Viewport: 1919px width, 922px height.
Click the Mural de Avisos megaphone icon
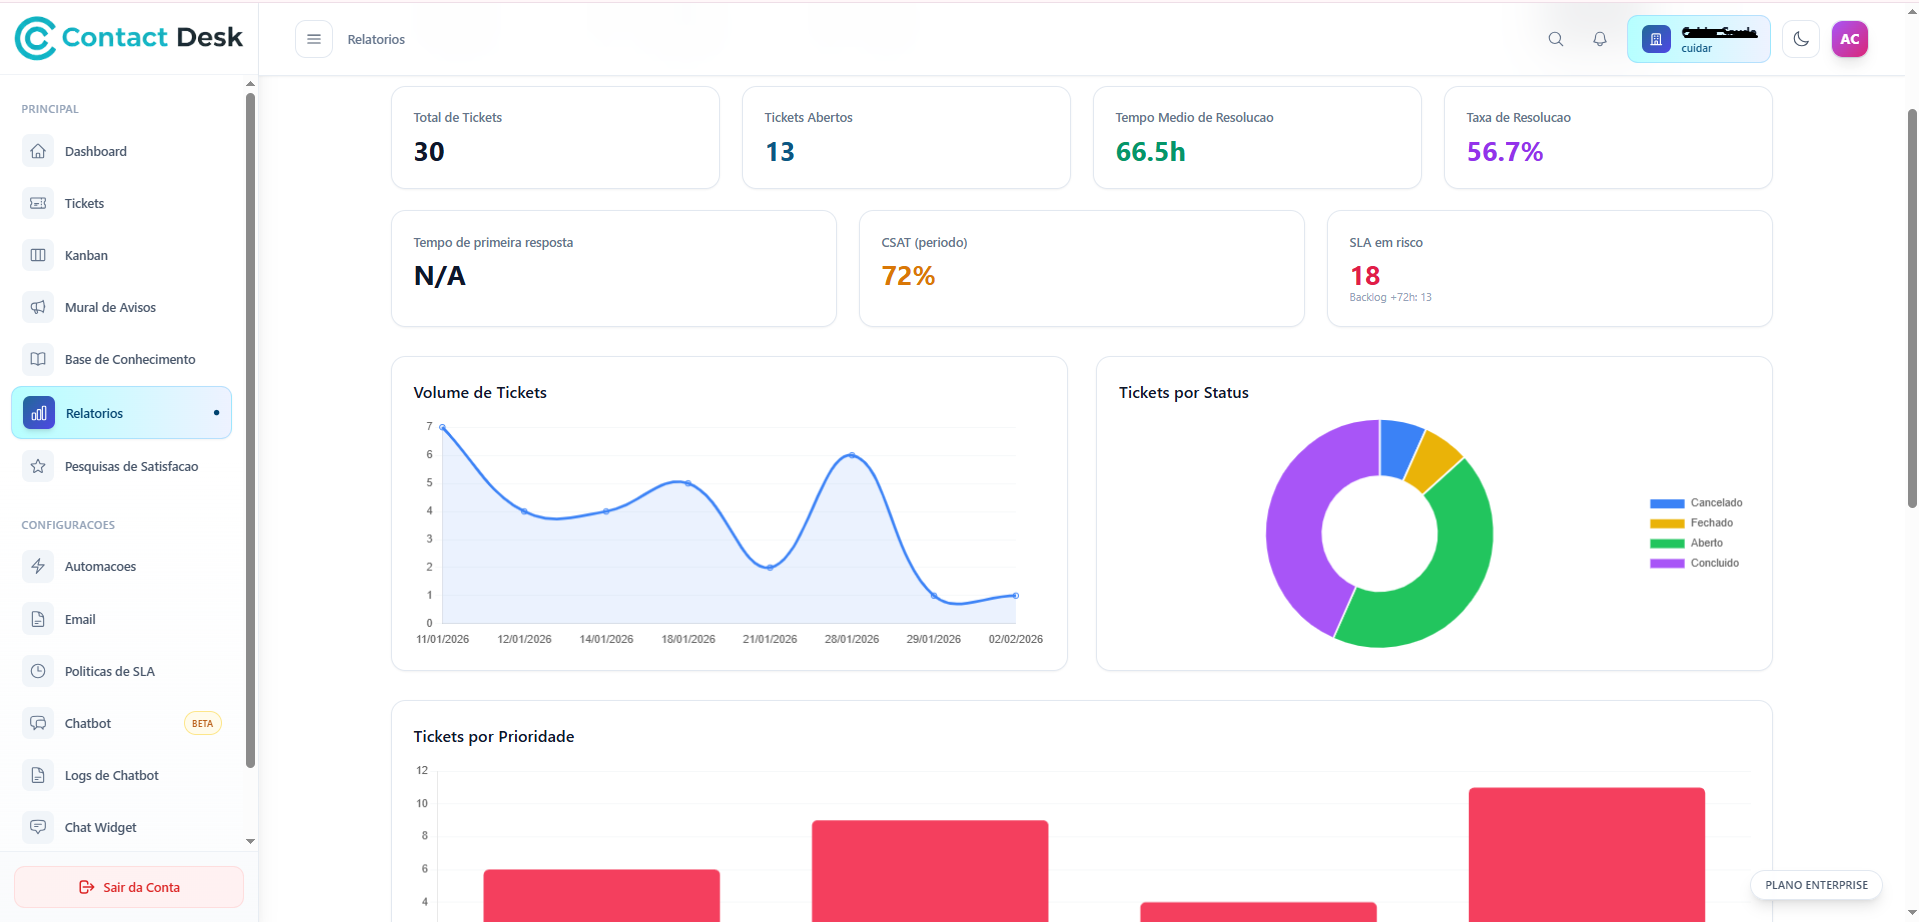[38, 307]
